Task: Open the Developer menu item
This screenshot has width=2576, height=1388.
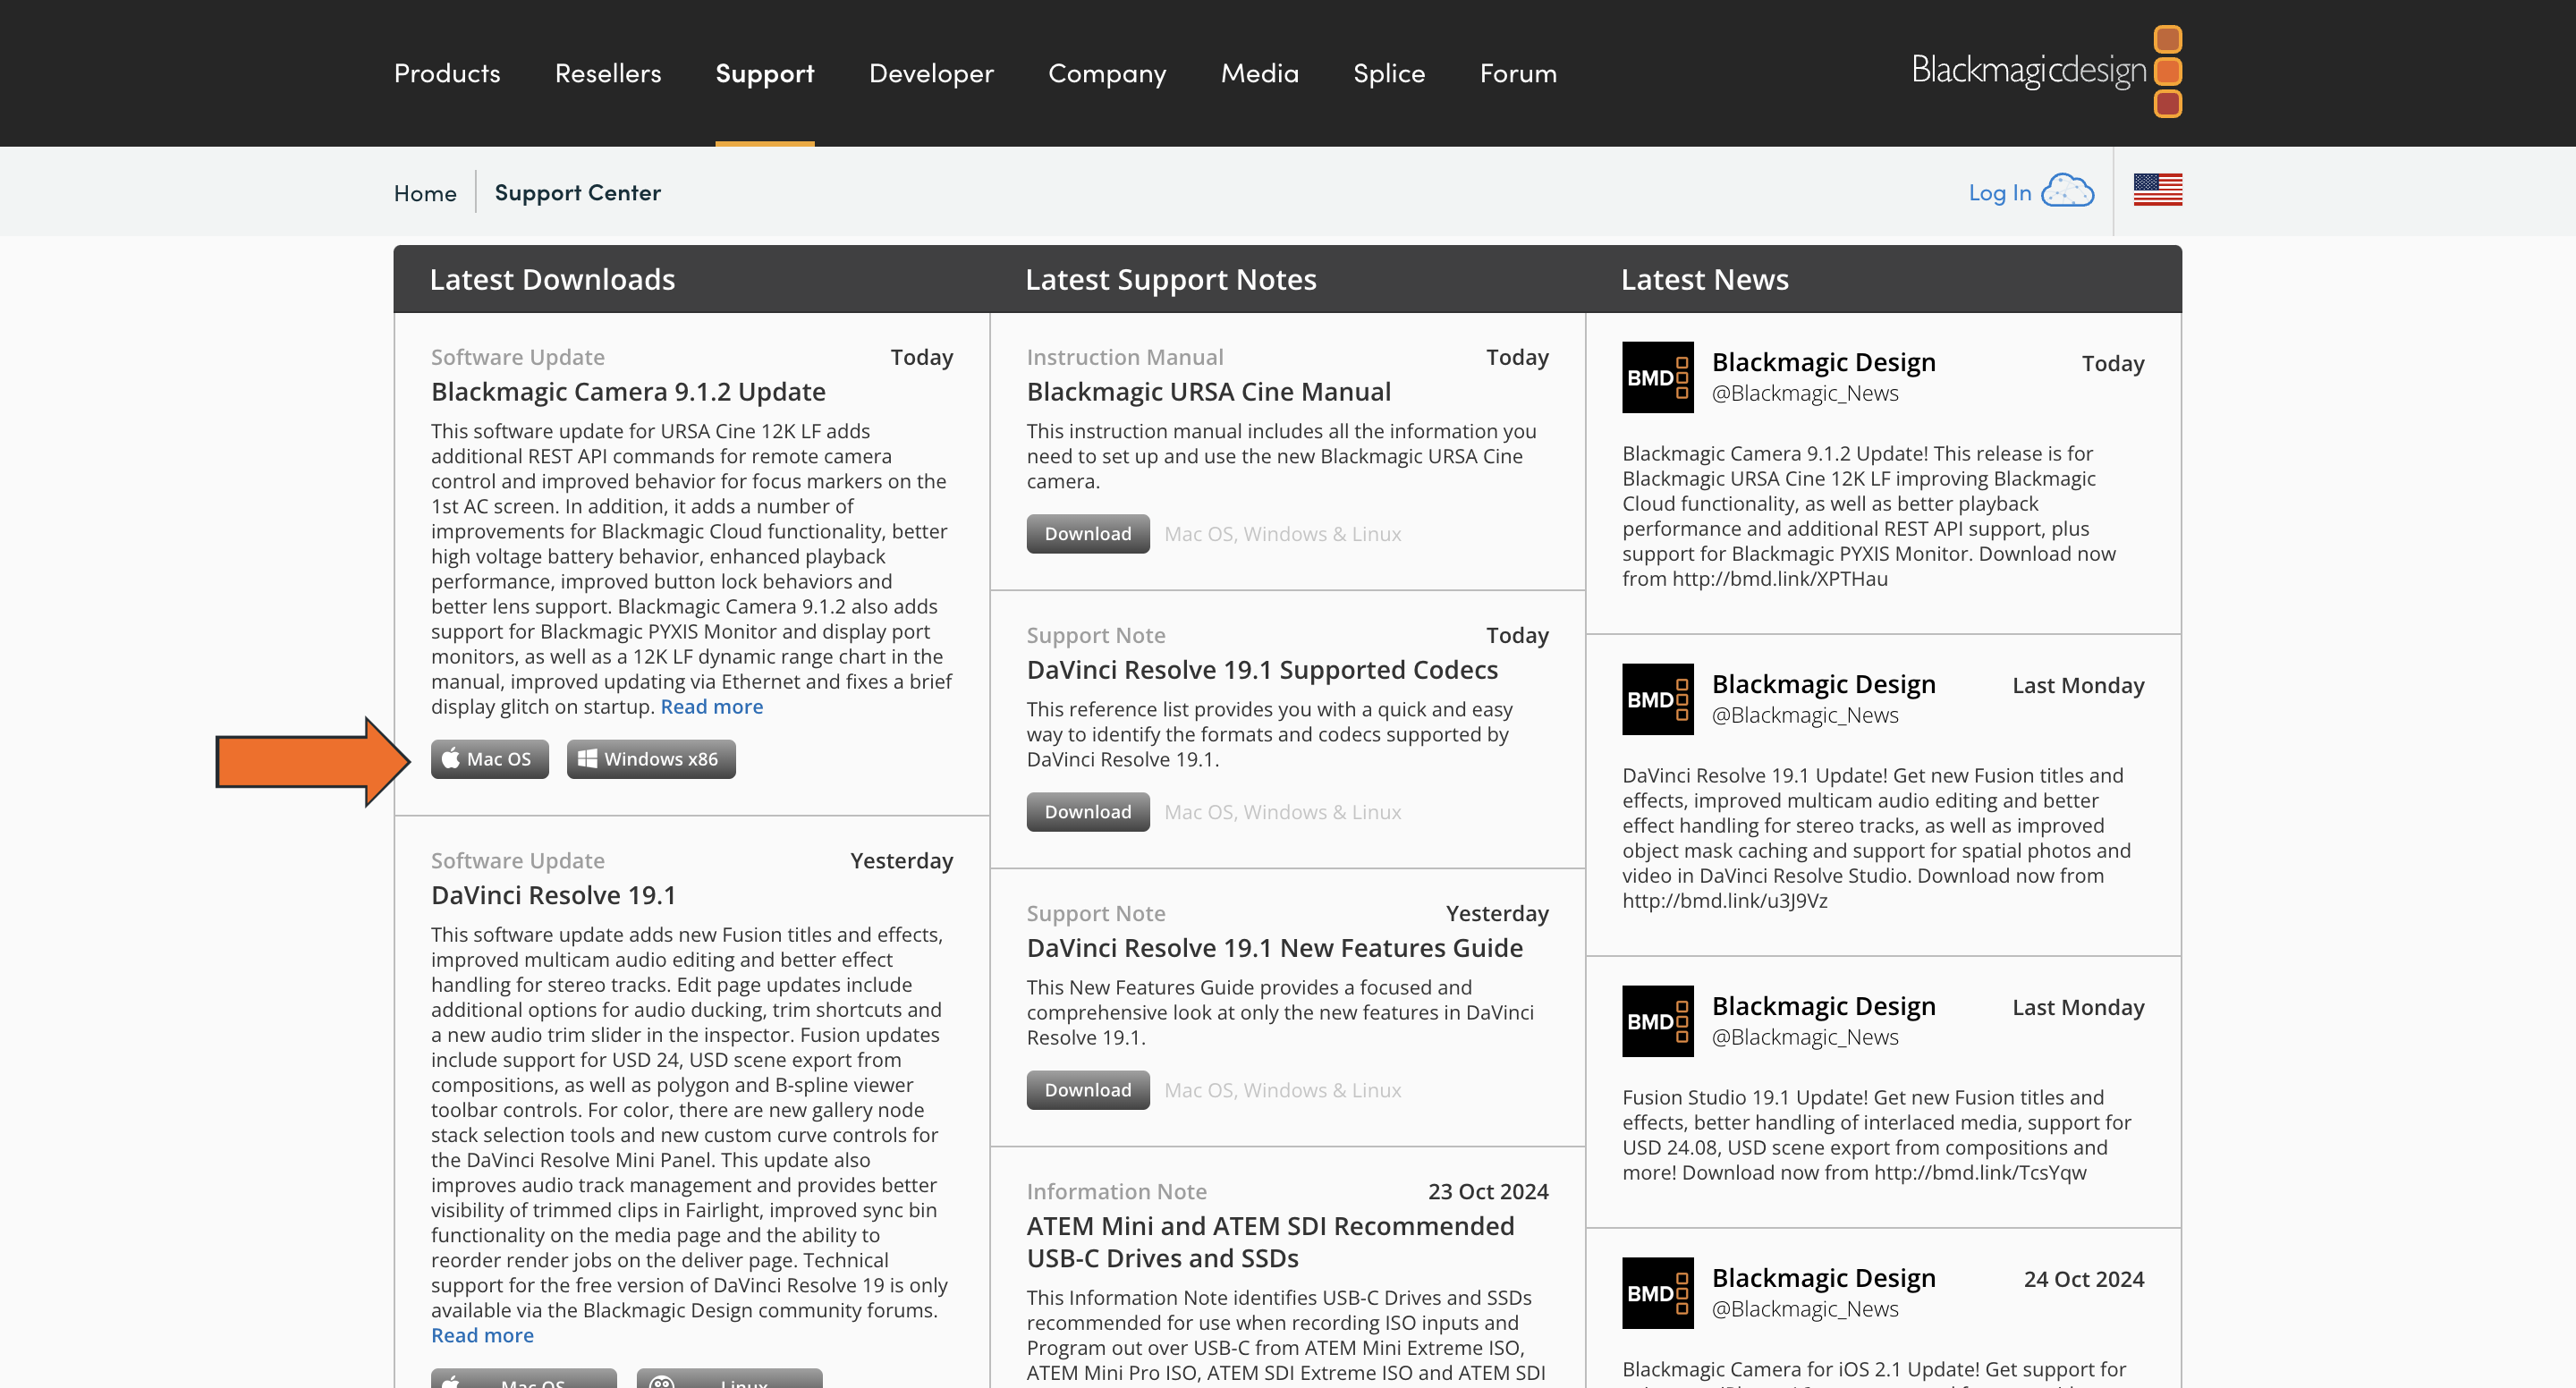Action: (930, 73)
